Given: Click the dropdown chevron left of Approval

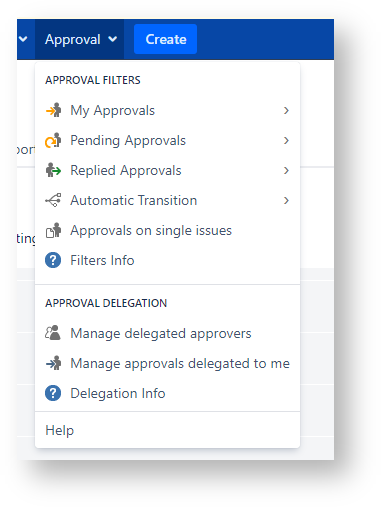Looking at the screenshot, I should 23,39.
